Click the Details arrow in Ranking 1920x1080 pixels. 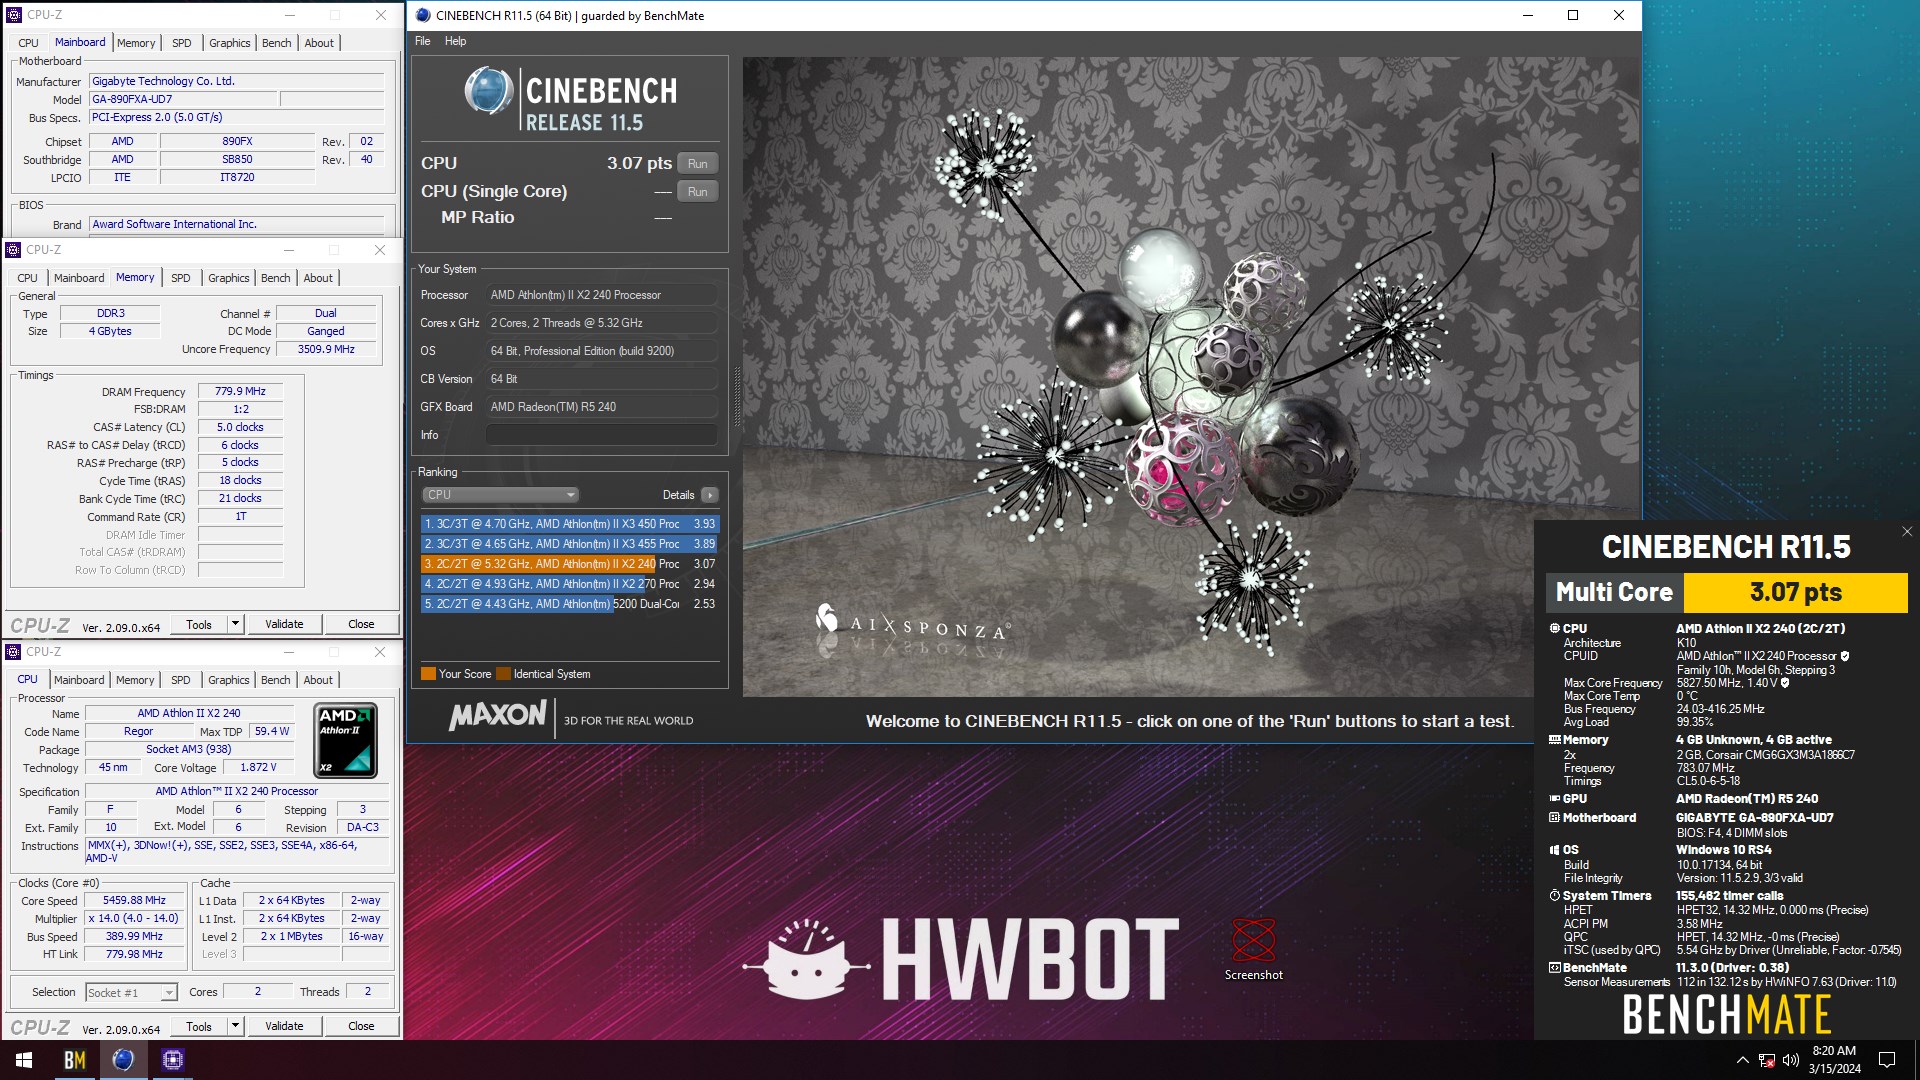pos(709,495)
